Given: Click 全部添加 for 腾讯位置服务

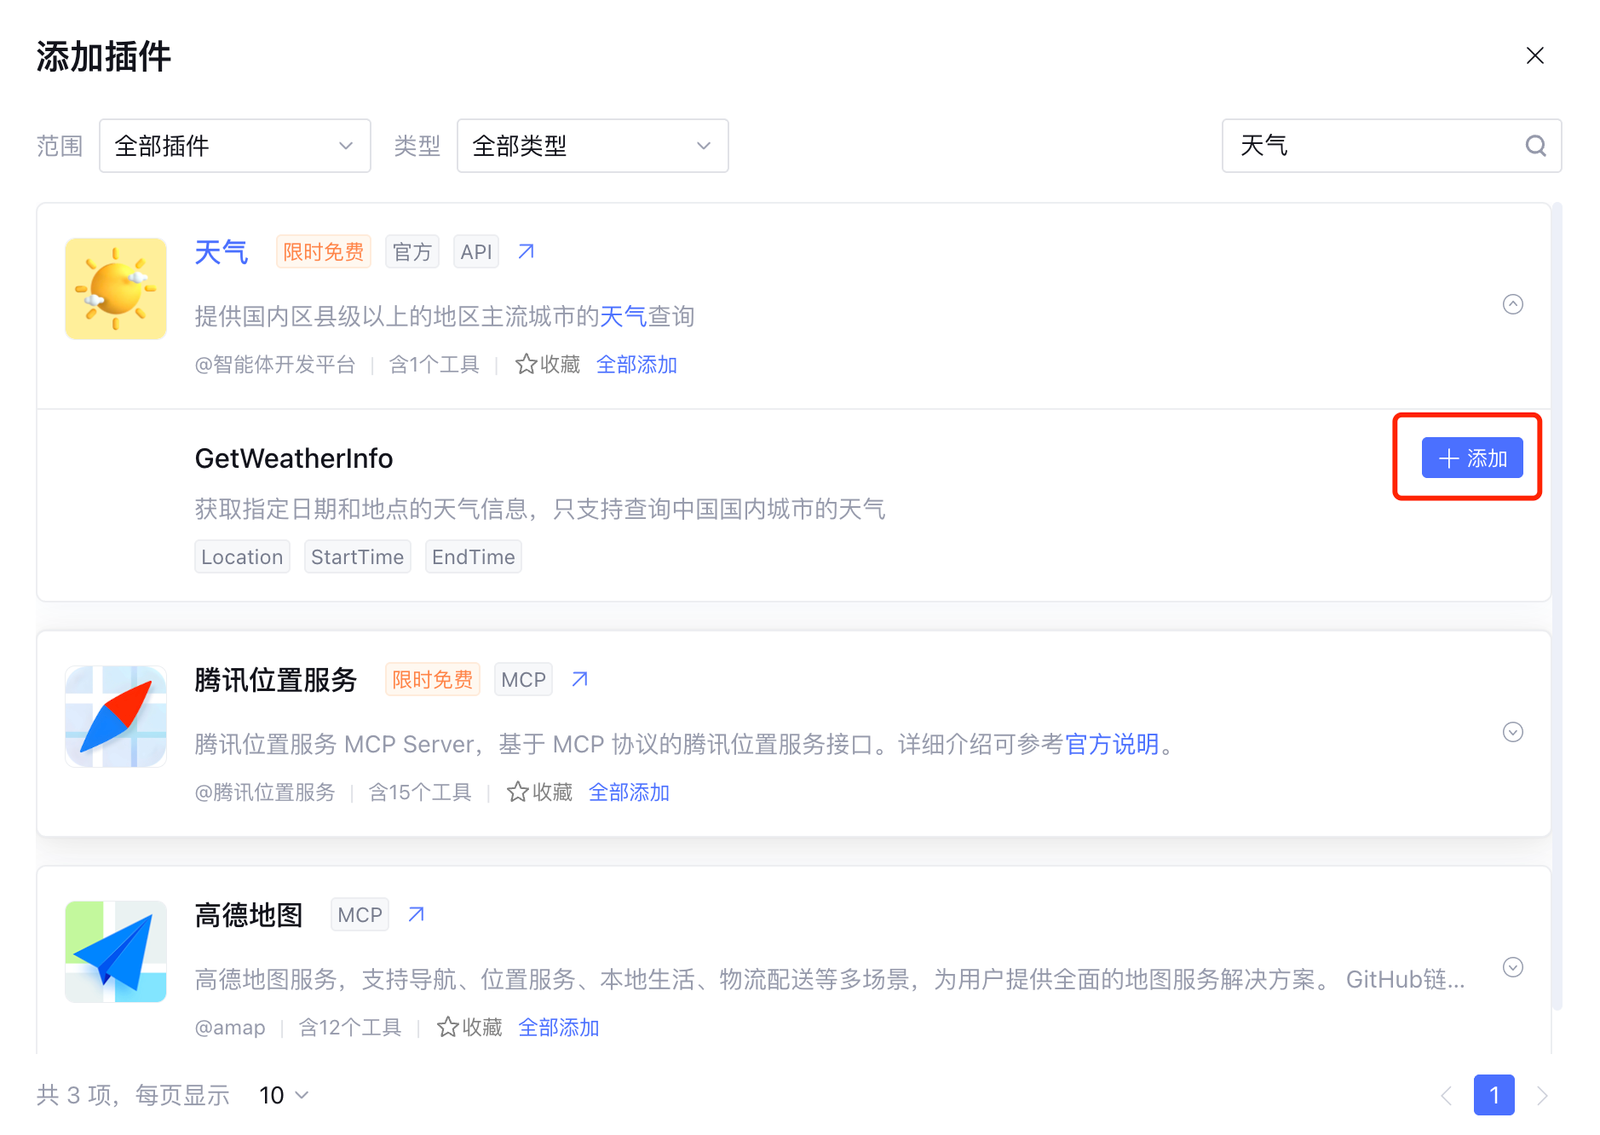Looking at the screenshot, I should (629, 793).
